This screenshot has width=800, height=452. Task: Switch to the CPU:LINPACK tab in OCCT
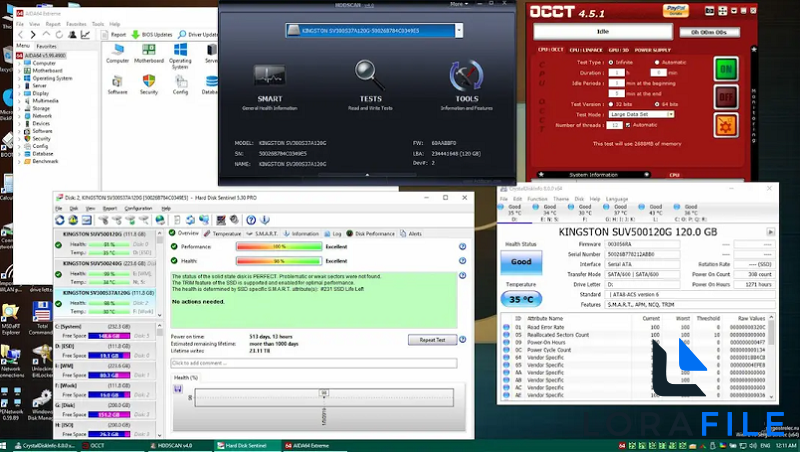tap(586, 50)
